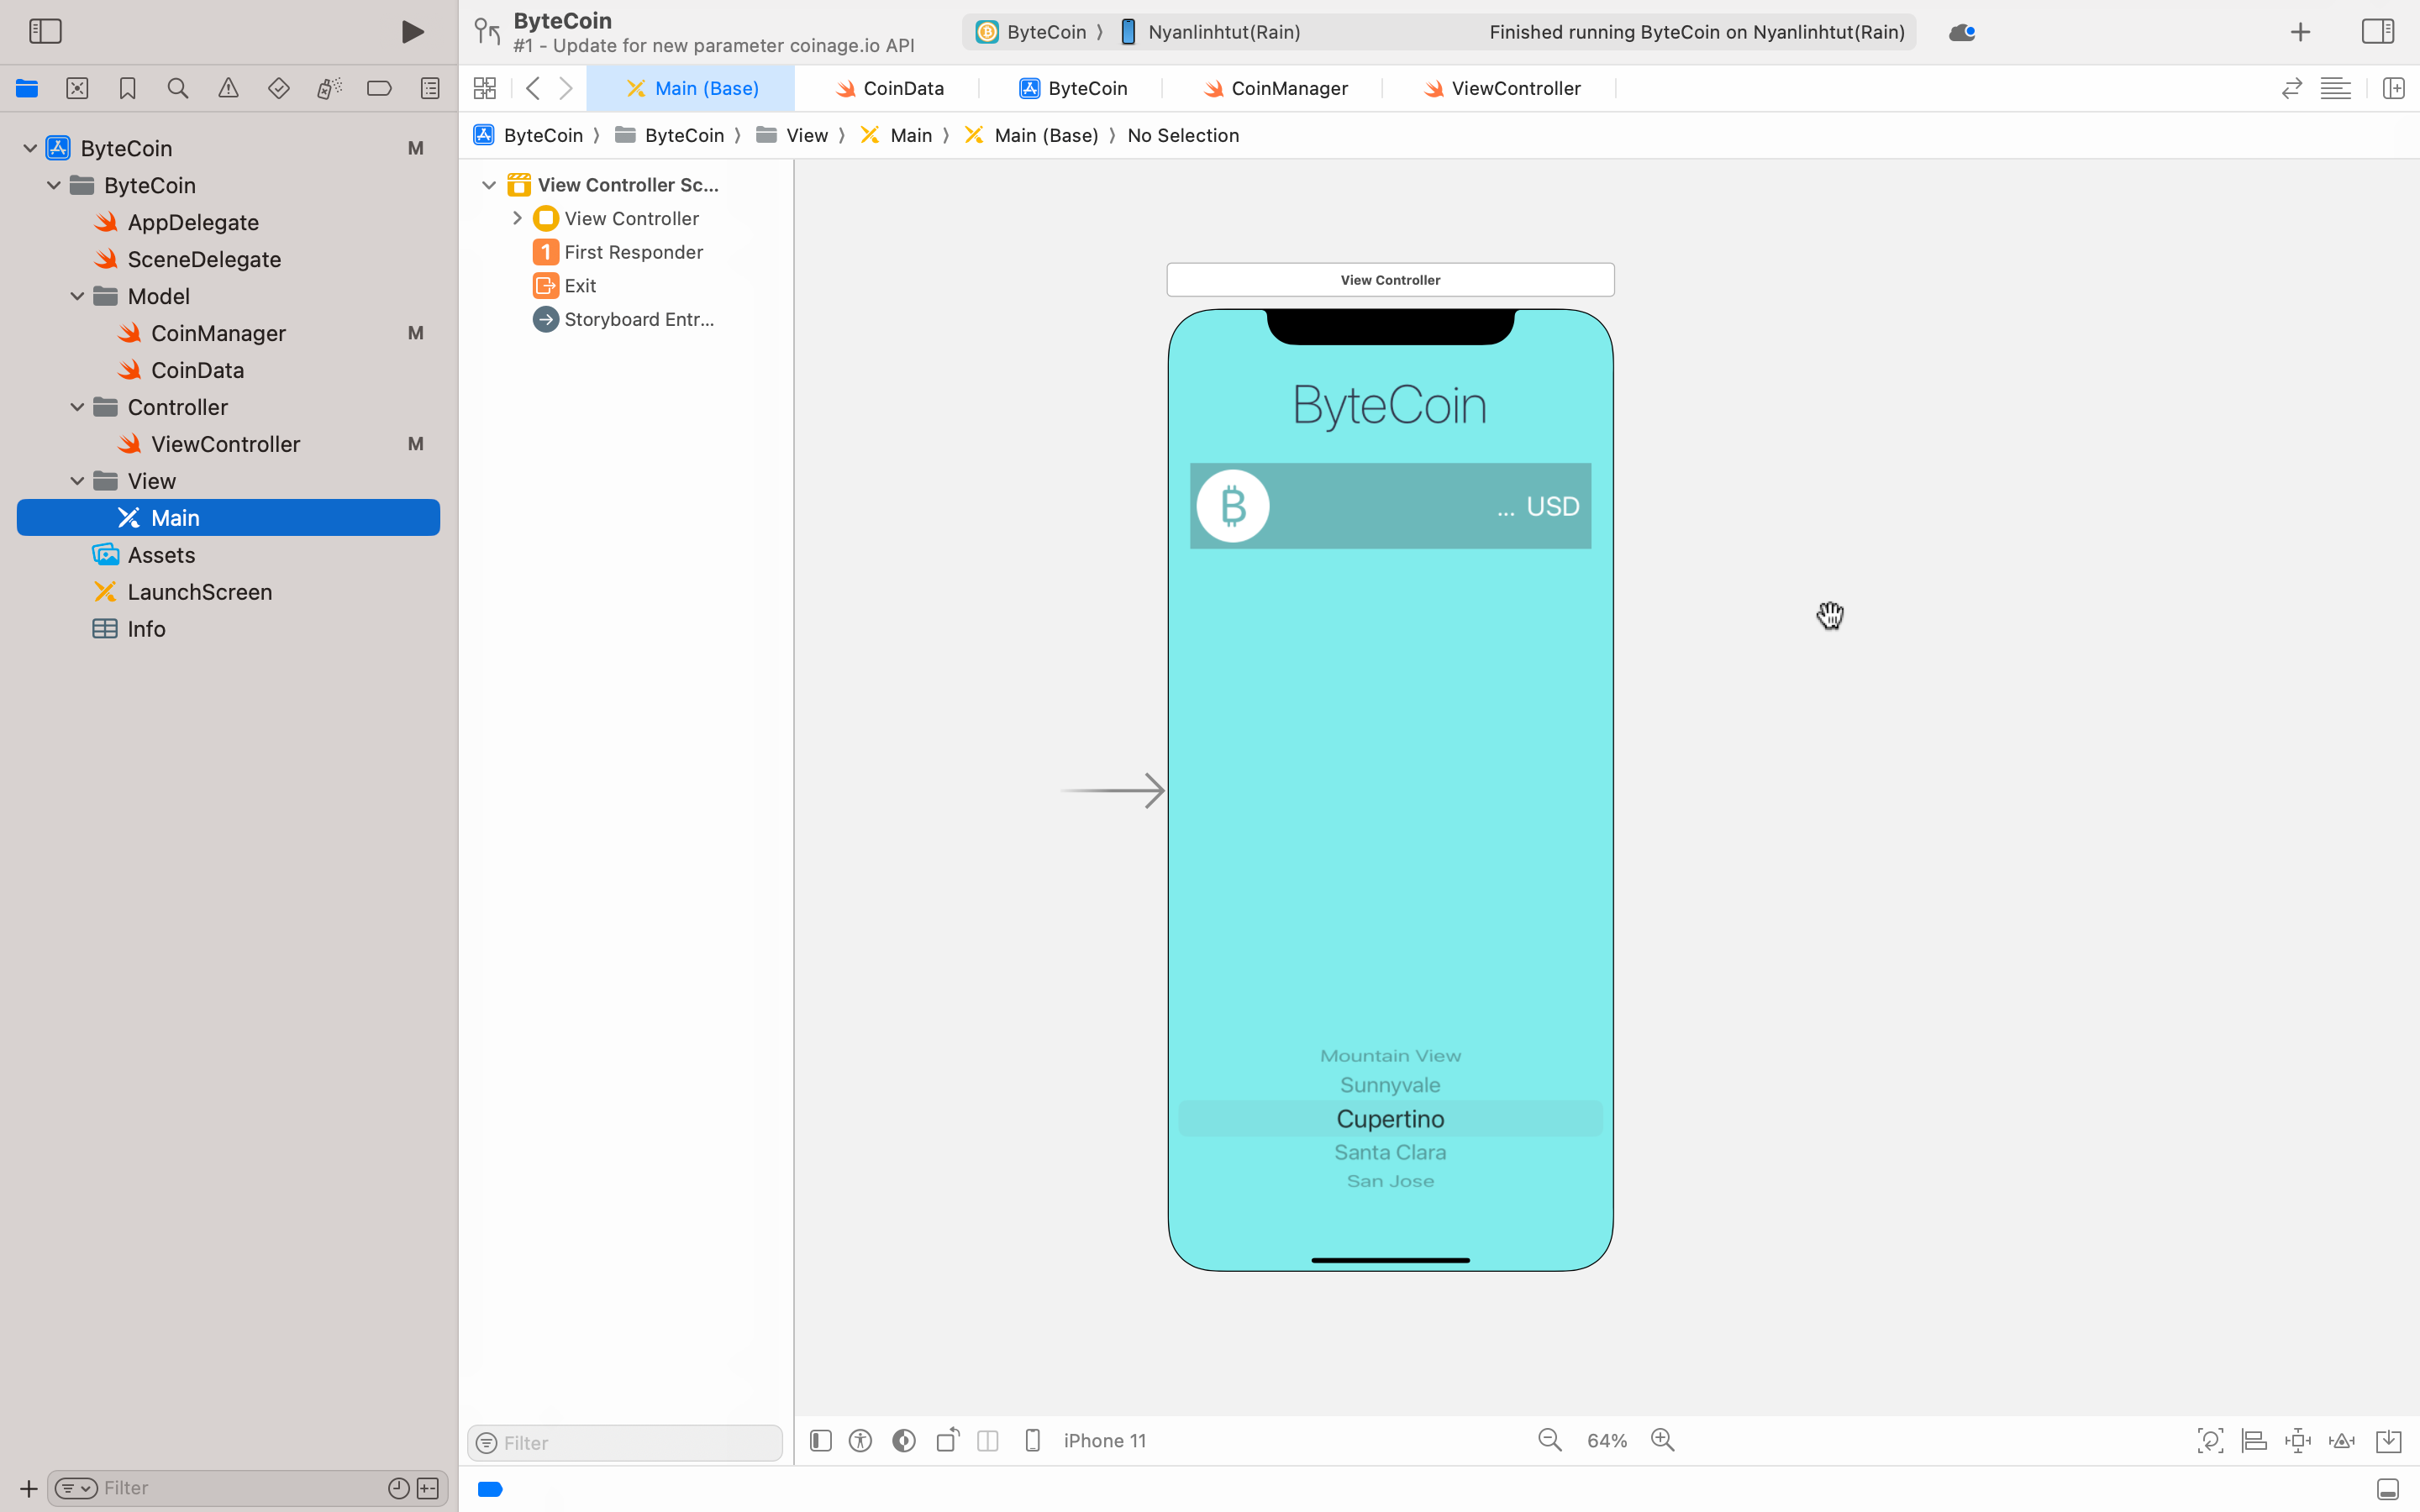Screen dimensions: 2420x1512
Task: Open the related items grid menu
Action: 485,88
